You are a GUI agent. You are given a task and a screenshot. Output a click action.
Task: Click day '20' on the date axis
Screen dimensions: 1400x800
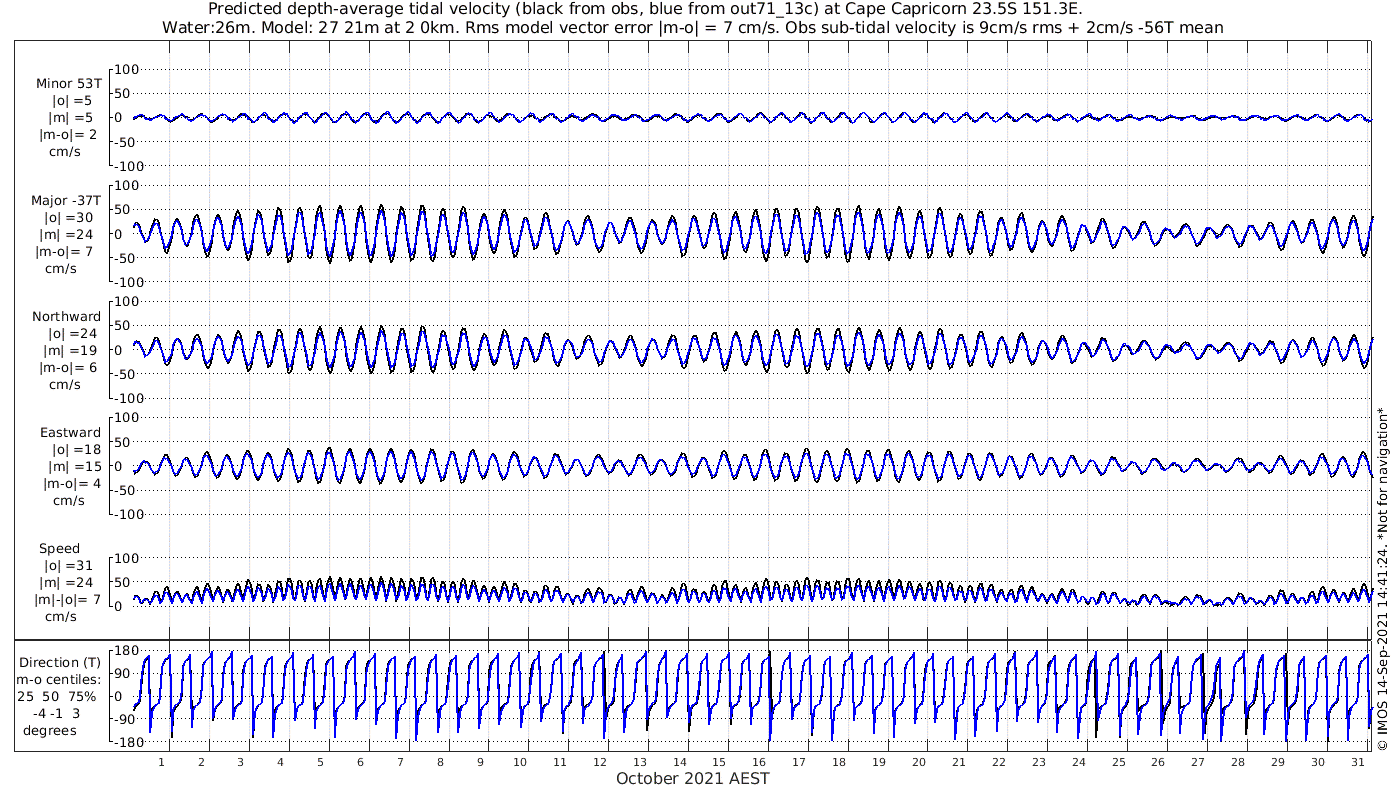[919, 762]
